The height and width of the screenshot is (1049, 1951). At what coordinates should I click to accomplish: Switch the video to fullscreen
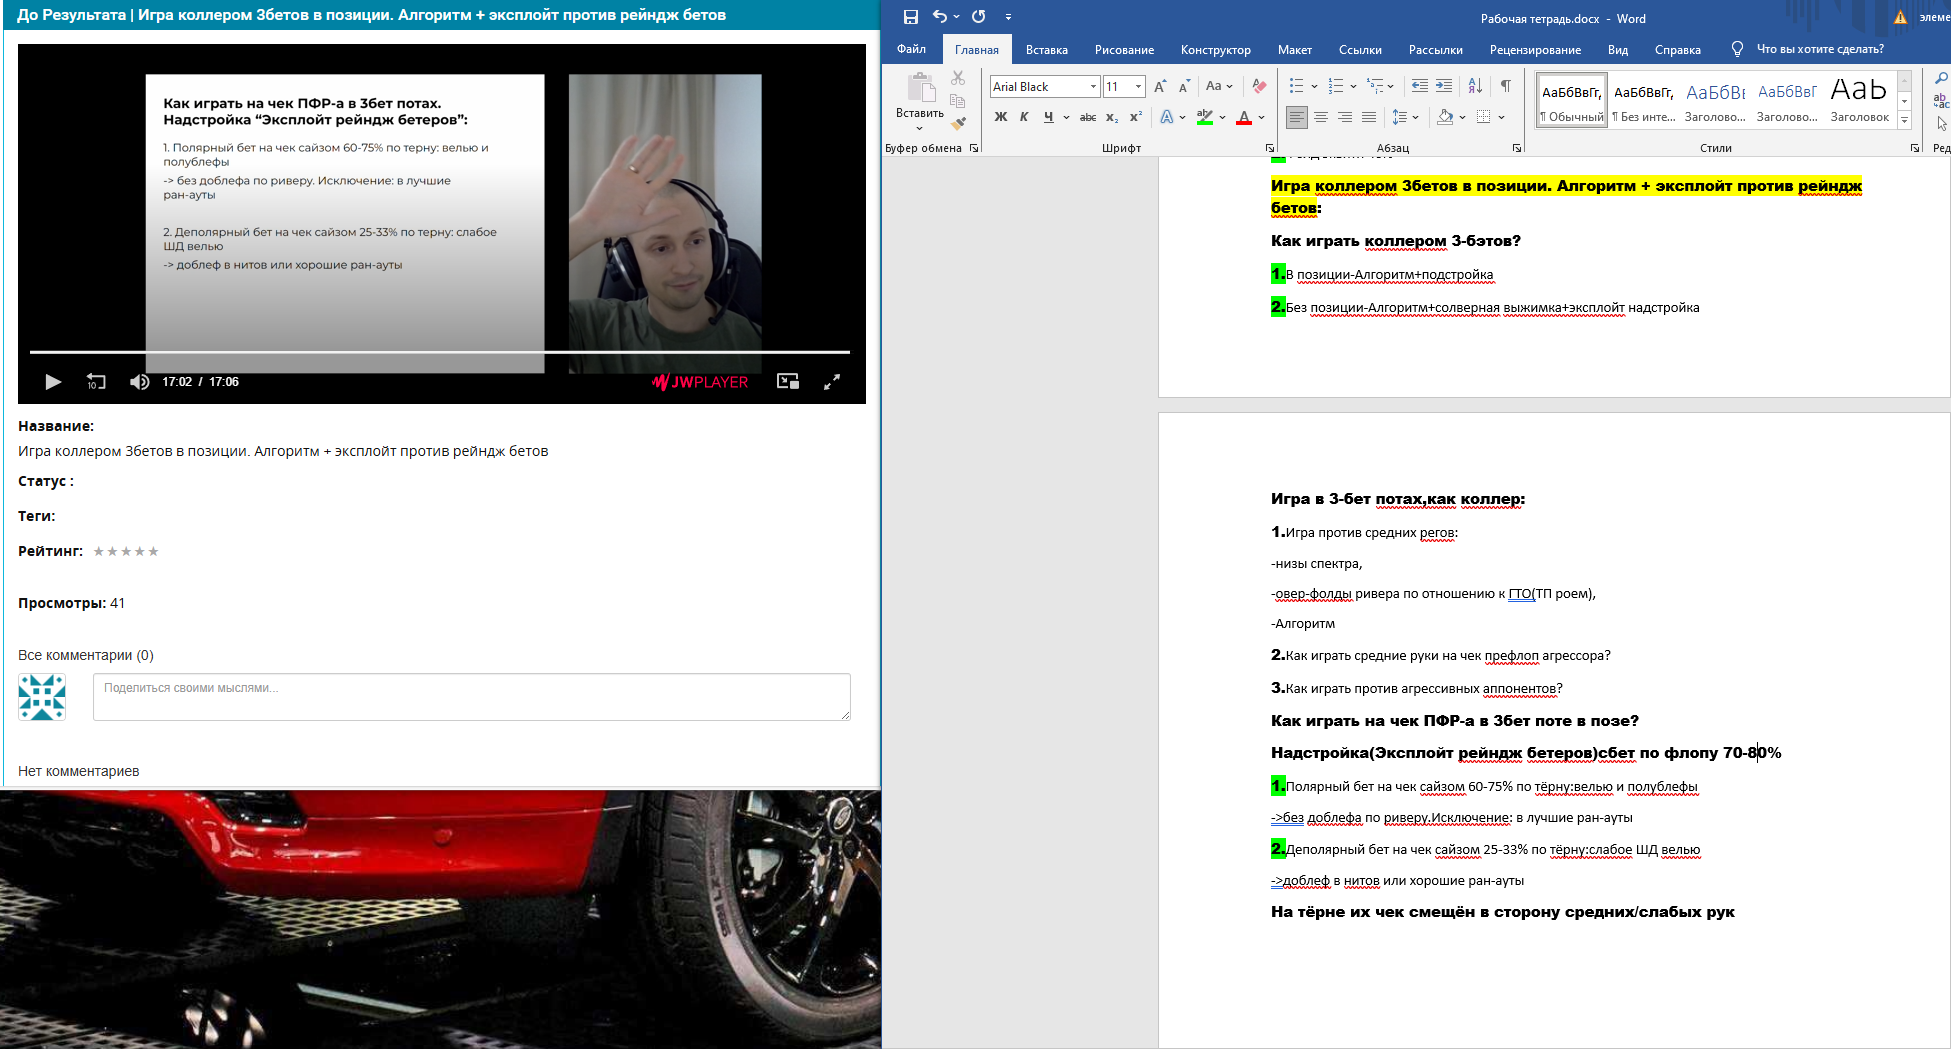pos(831,381)
